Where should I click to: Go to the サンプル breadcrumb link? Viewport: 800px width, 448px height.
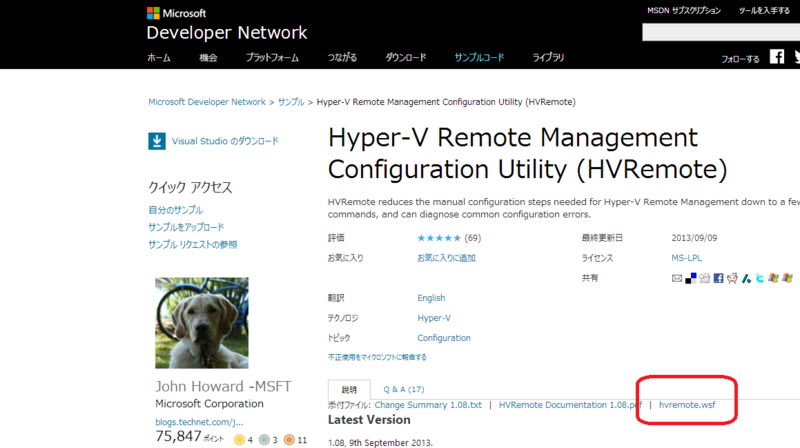coord(291,102)
